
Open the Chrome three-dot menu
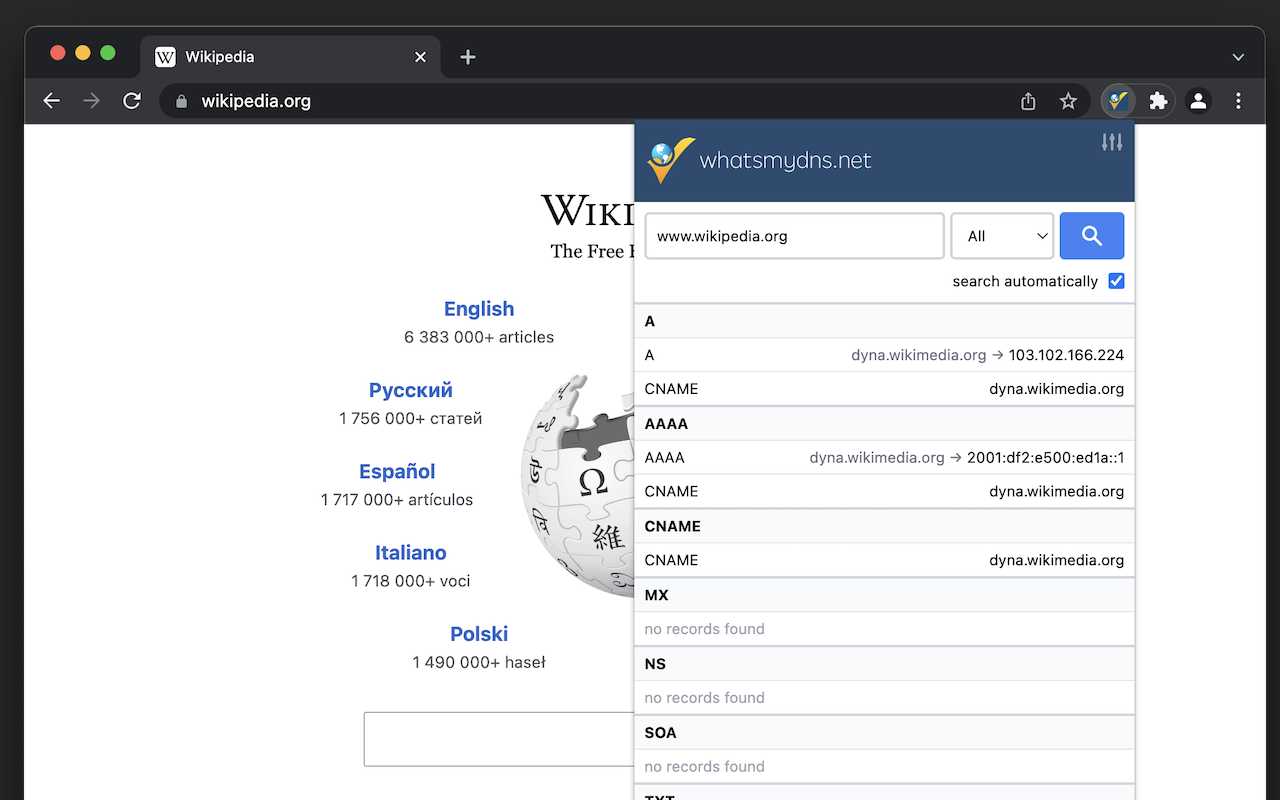pyautogui.click(x=1238, y=101)
